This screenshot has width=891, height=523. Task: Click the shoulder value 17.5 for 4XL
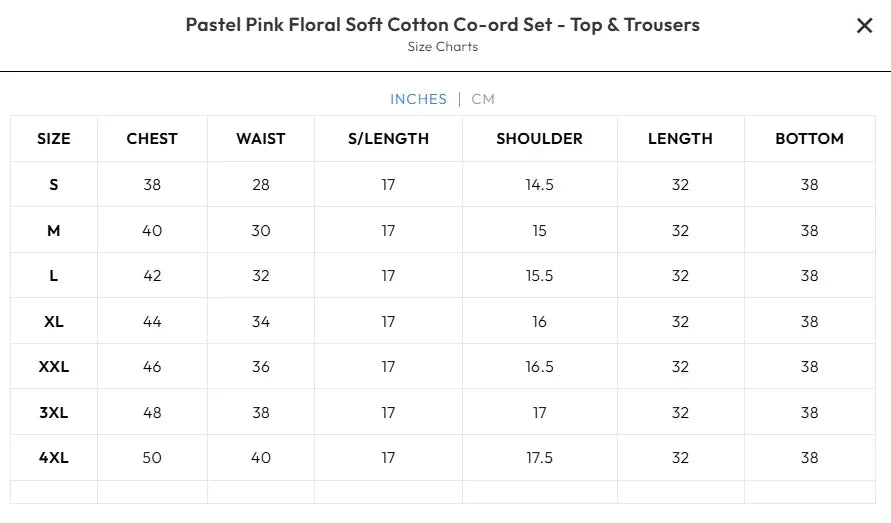(x=539, y=458)
